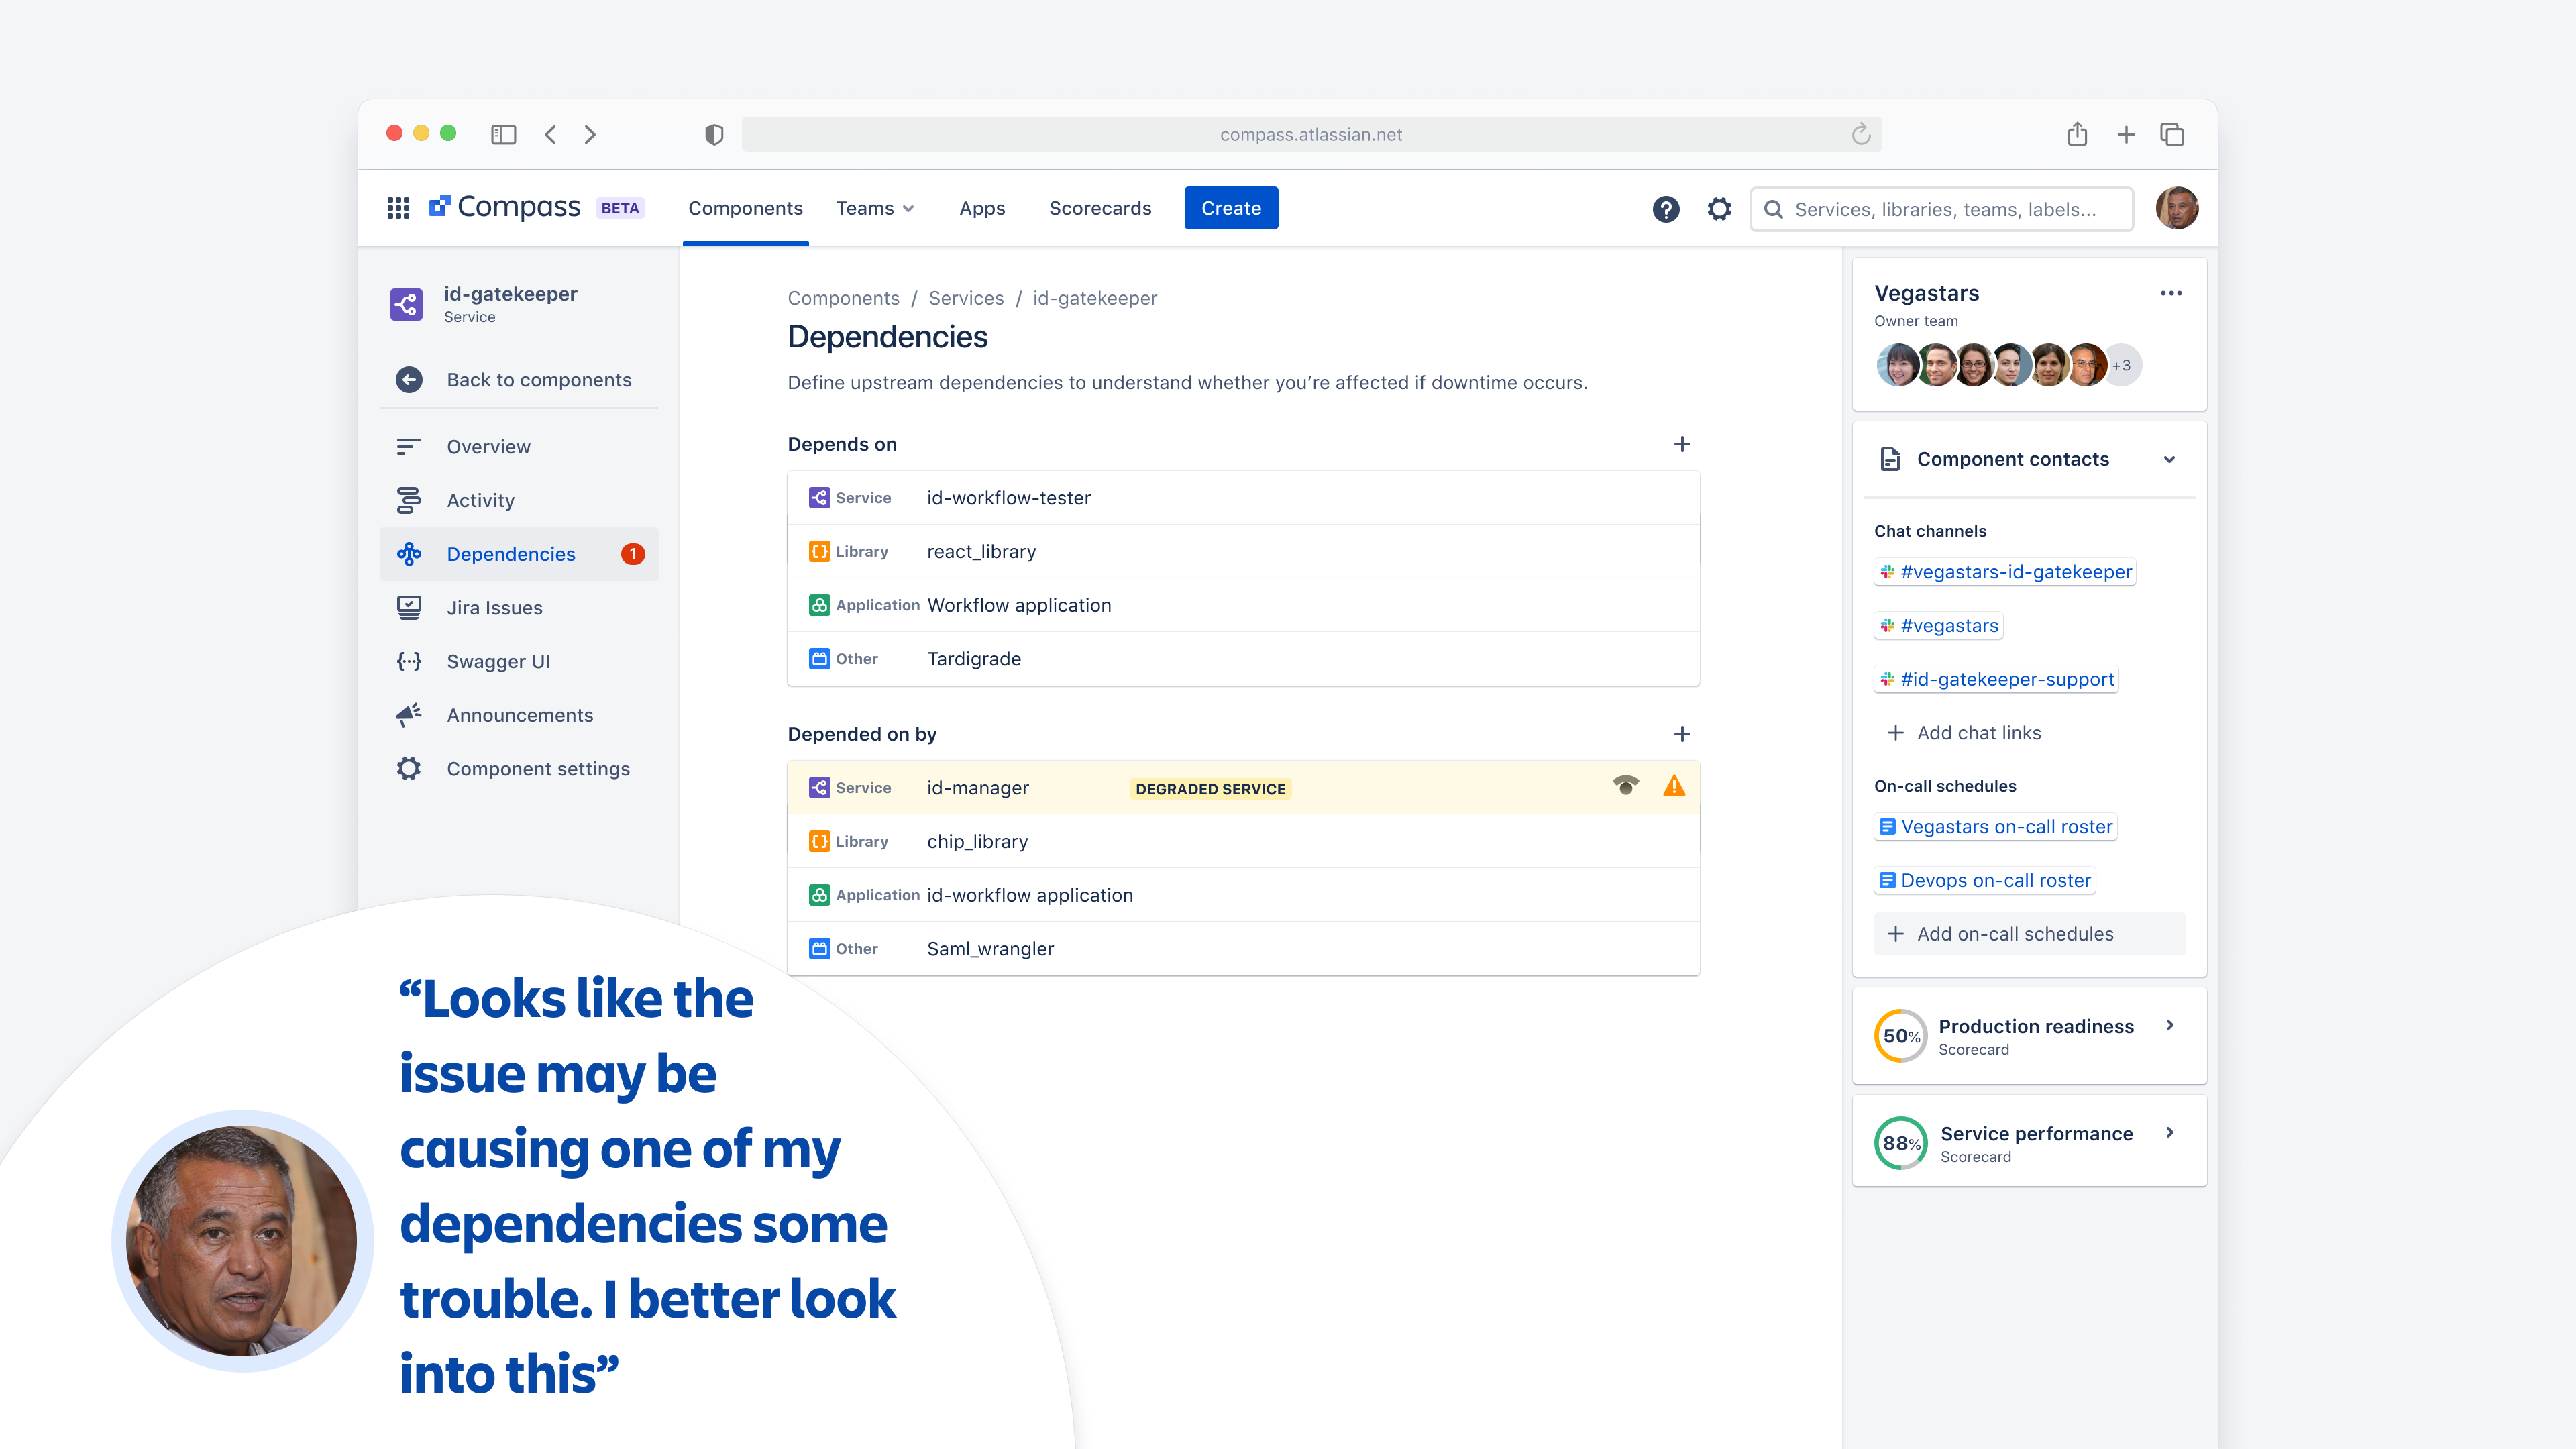Open the app switcher grid icon
The image size is (2576, 1449).
pos(398,208)
